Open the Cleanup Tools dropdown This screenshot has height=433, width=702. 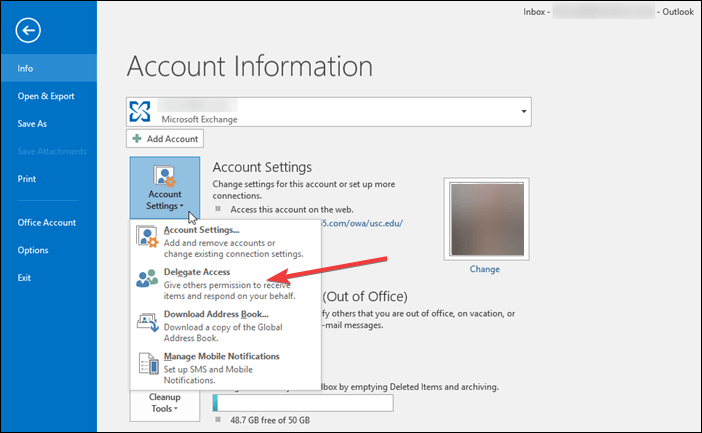coord(165,406)
